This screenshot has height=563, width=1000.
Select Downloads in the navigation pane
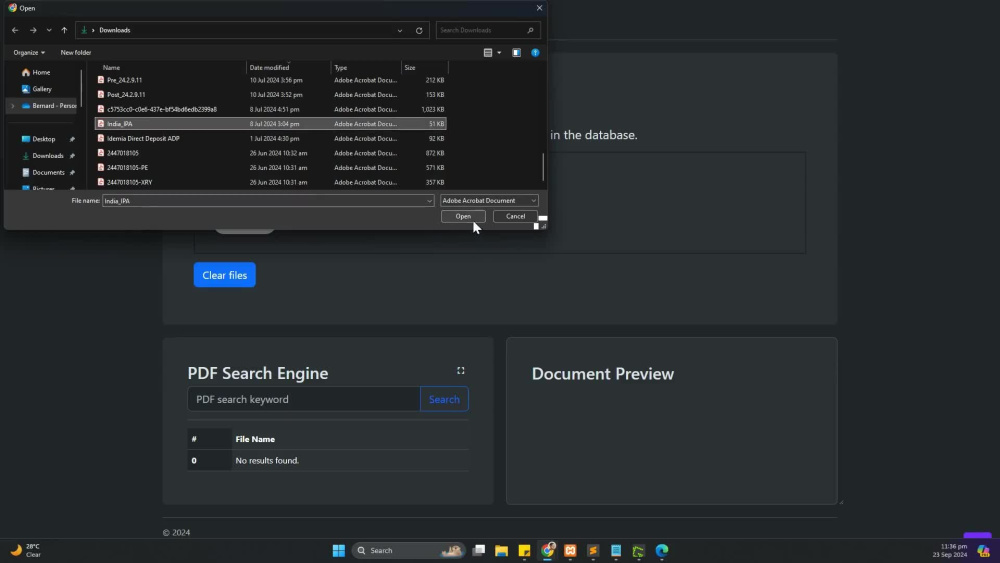[x=47, y=156]
